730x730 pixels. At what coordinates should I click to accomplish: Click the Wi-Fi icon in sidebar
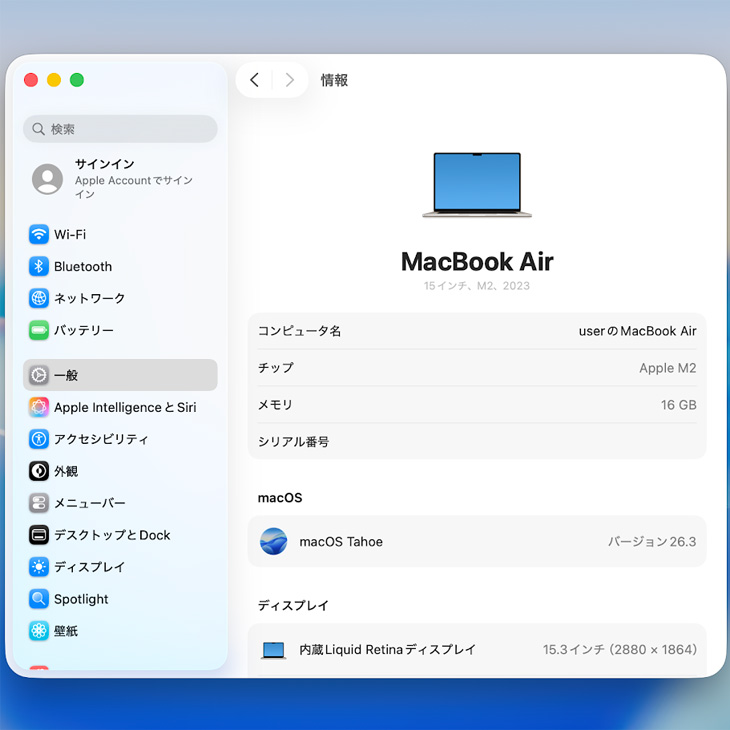[x=39, y=235]
